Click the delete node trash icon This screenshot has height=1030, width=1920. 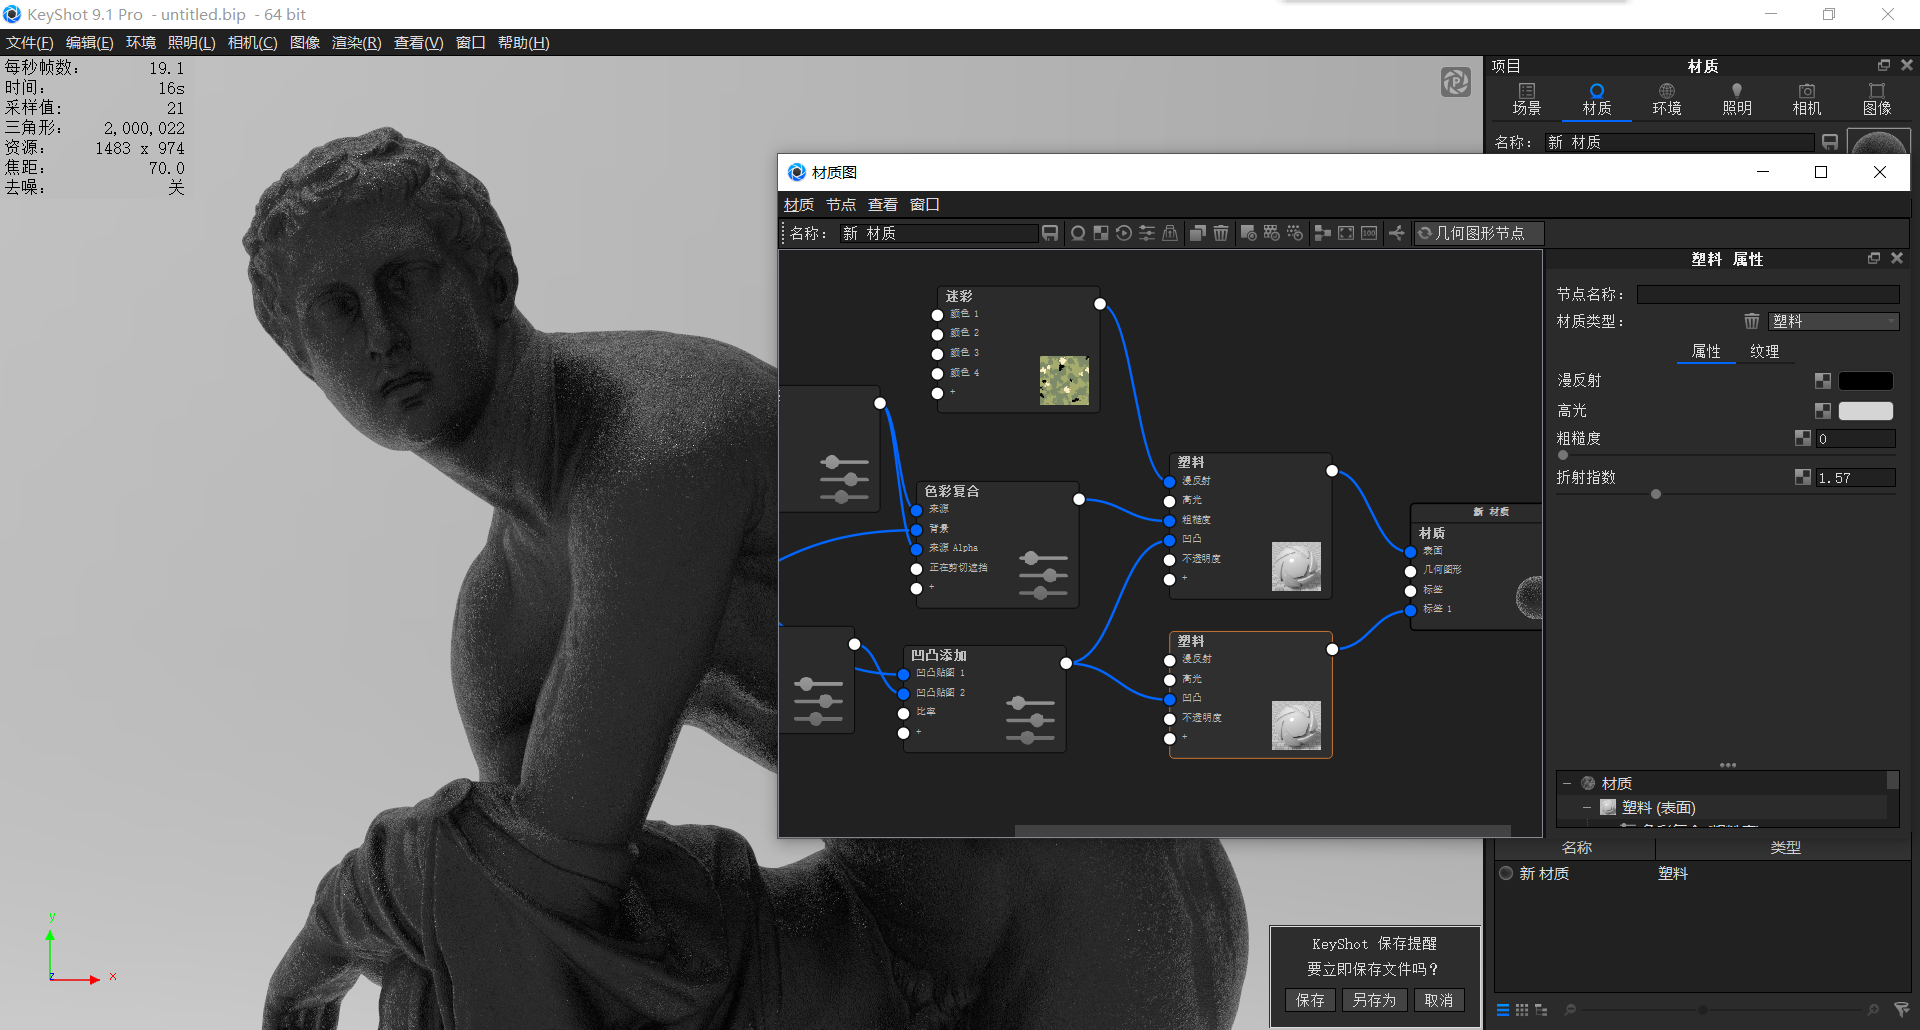click(1221, 233)
